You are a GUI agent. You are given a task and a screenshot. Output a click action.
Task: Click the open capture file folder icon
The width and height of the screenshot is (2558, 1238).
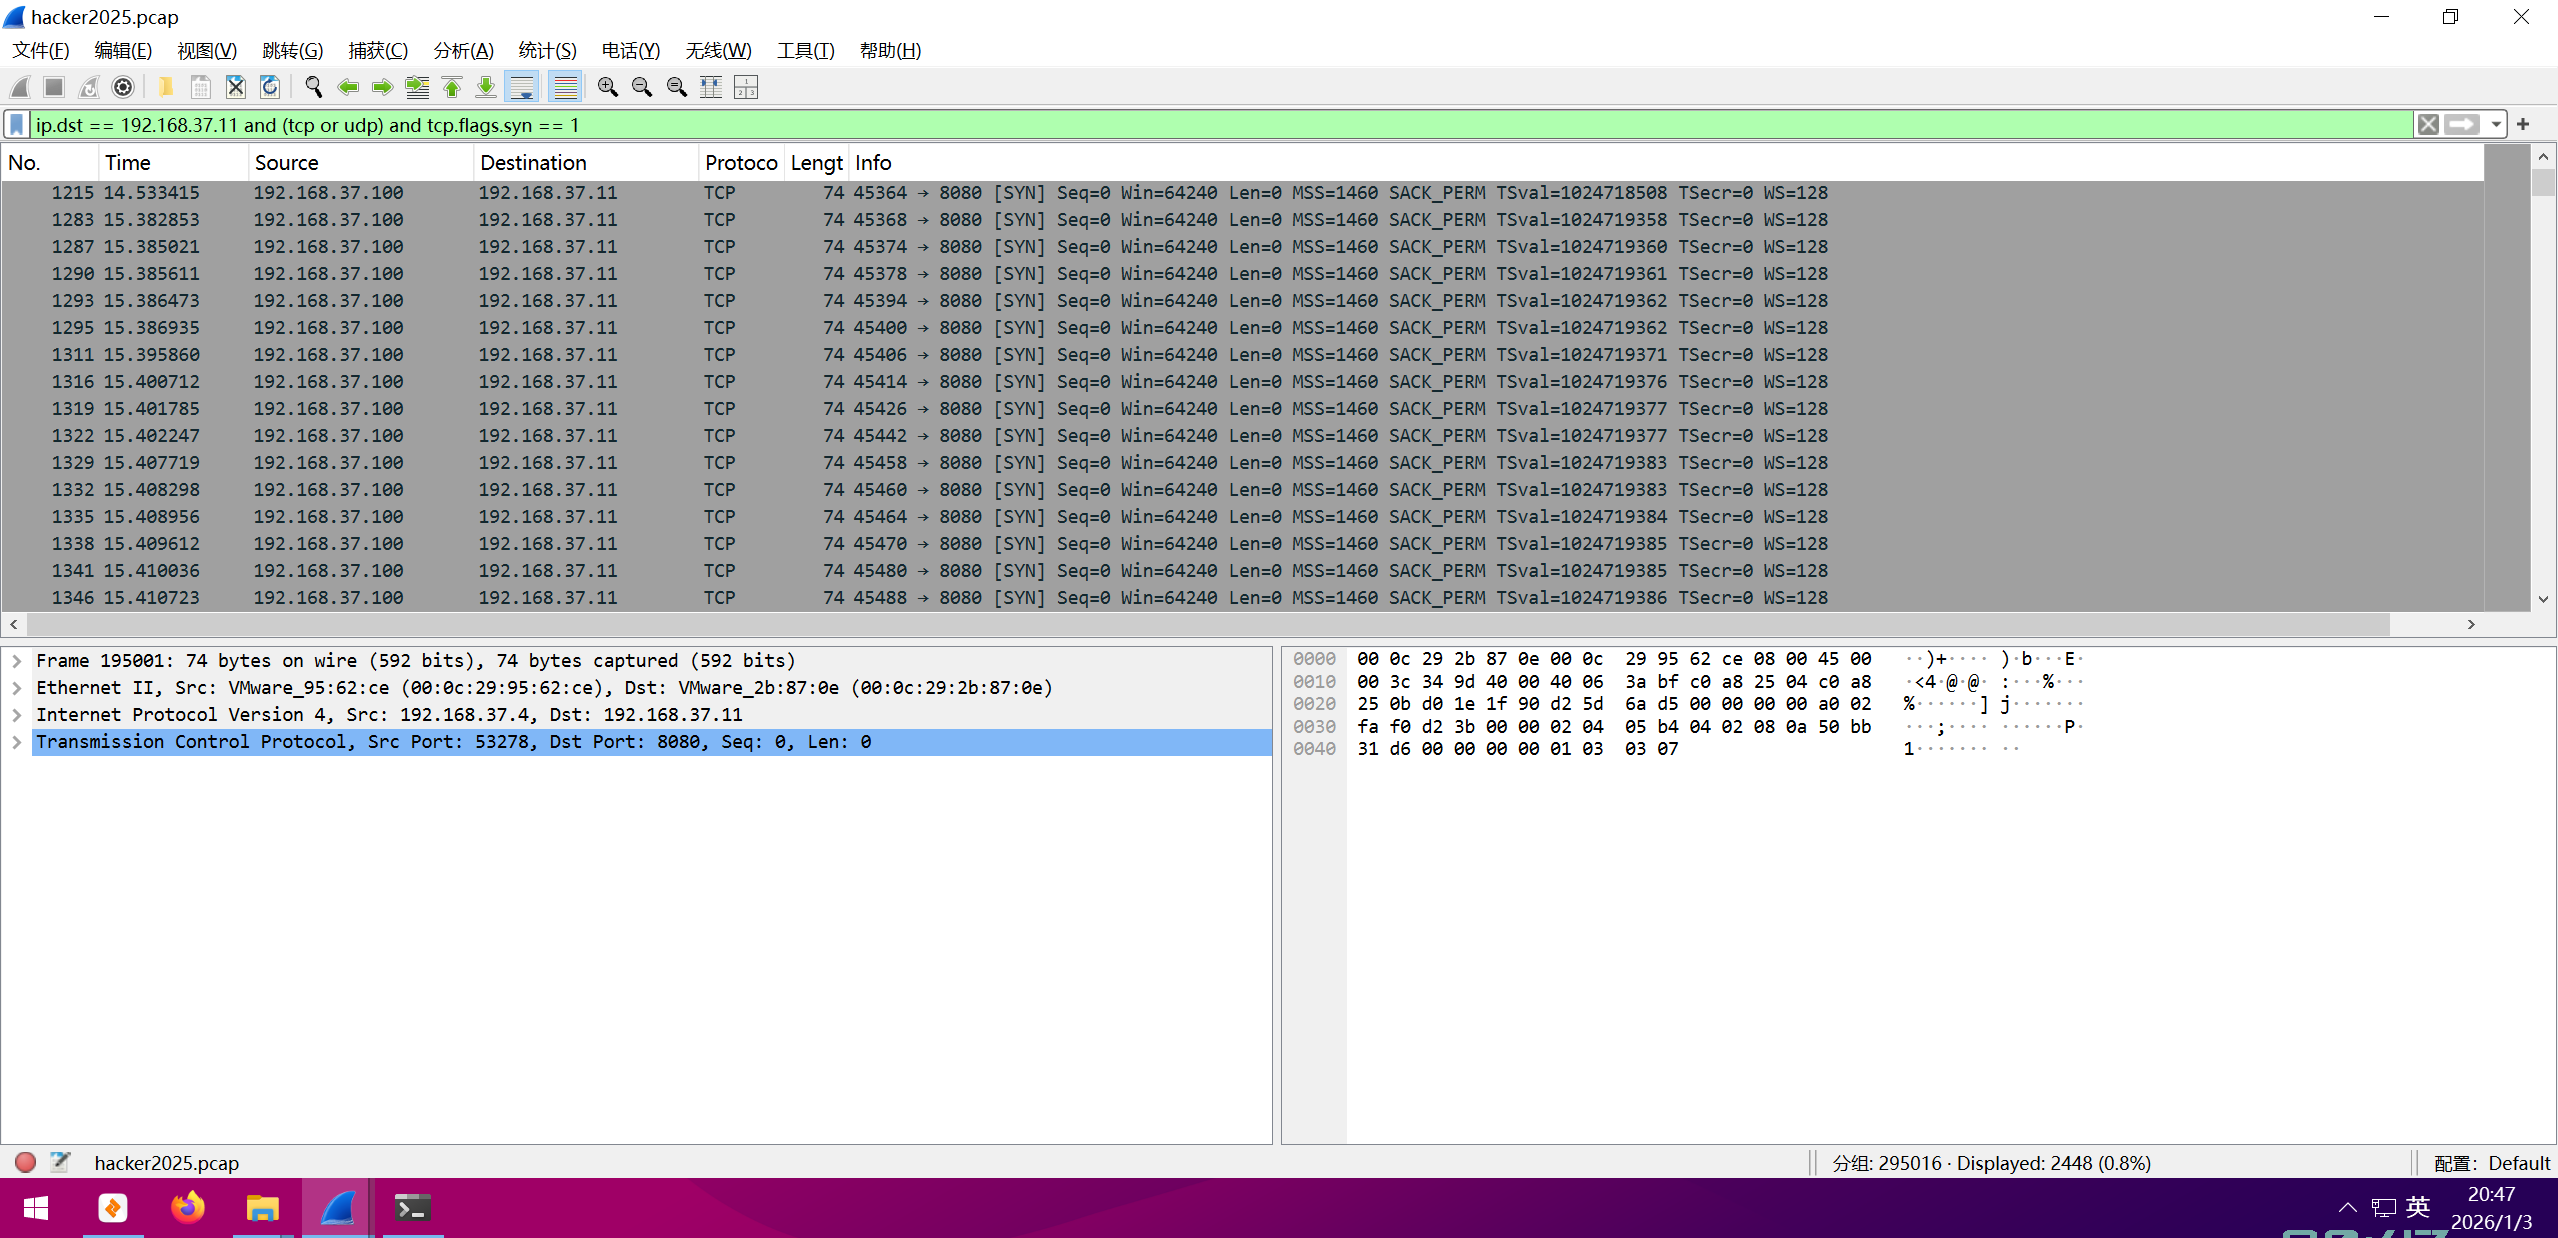pos(166,88)
